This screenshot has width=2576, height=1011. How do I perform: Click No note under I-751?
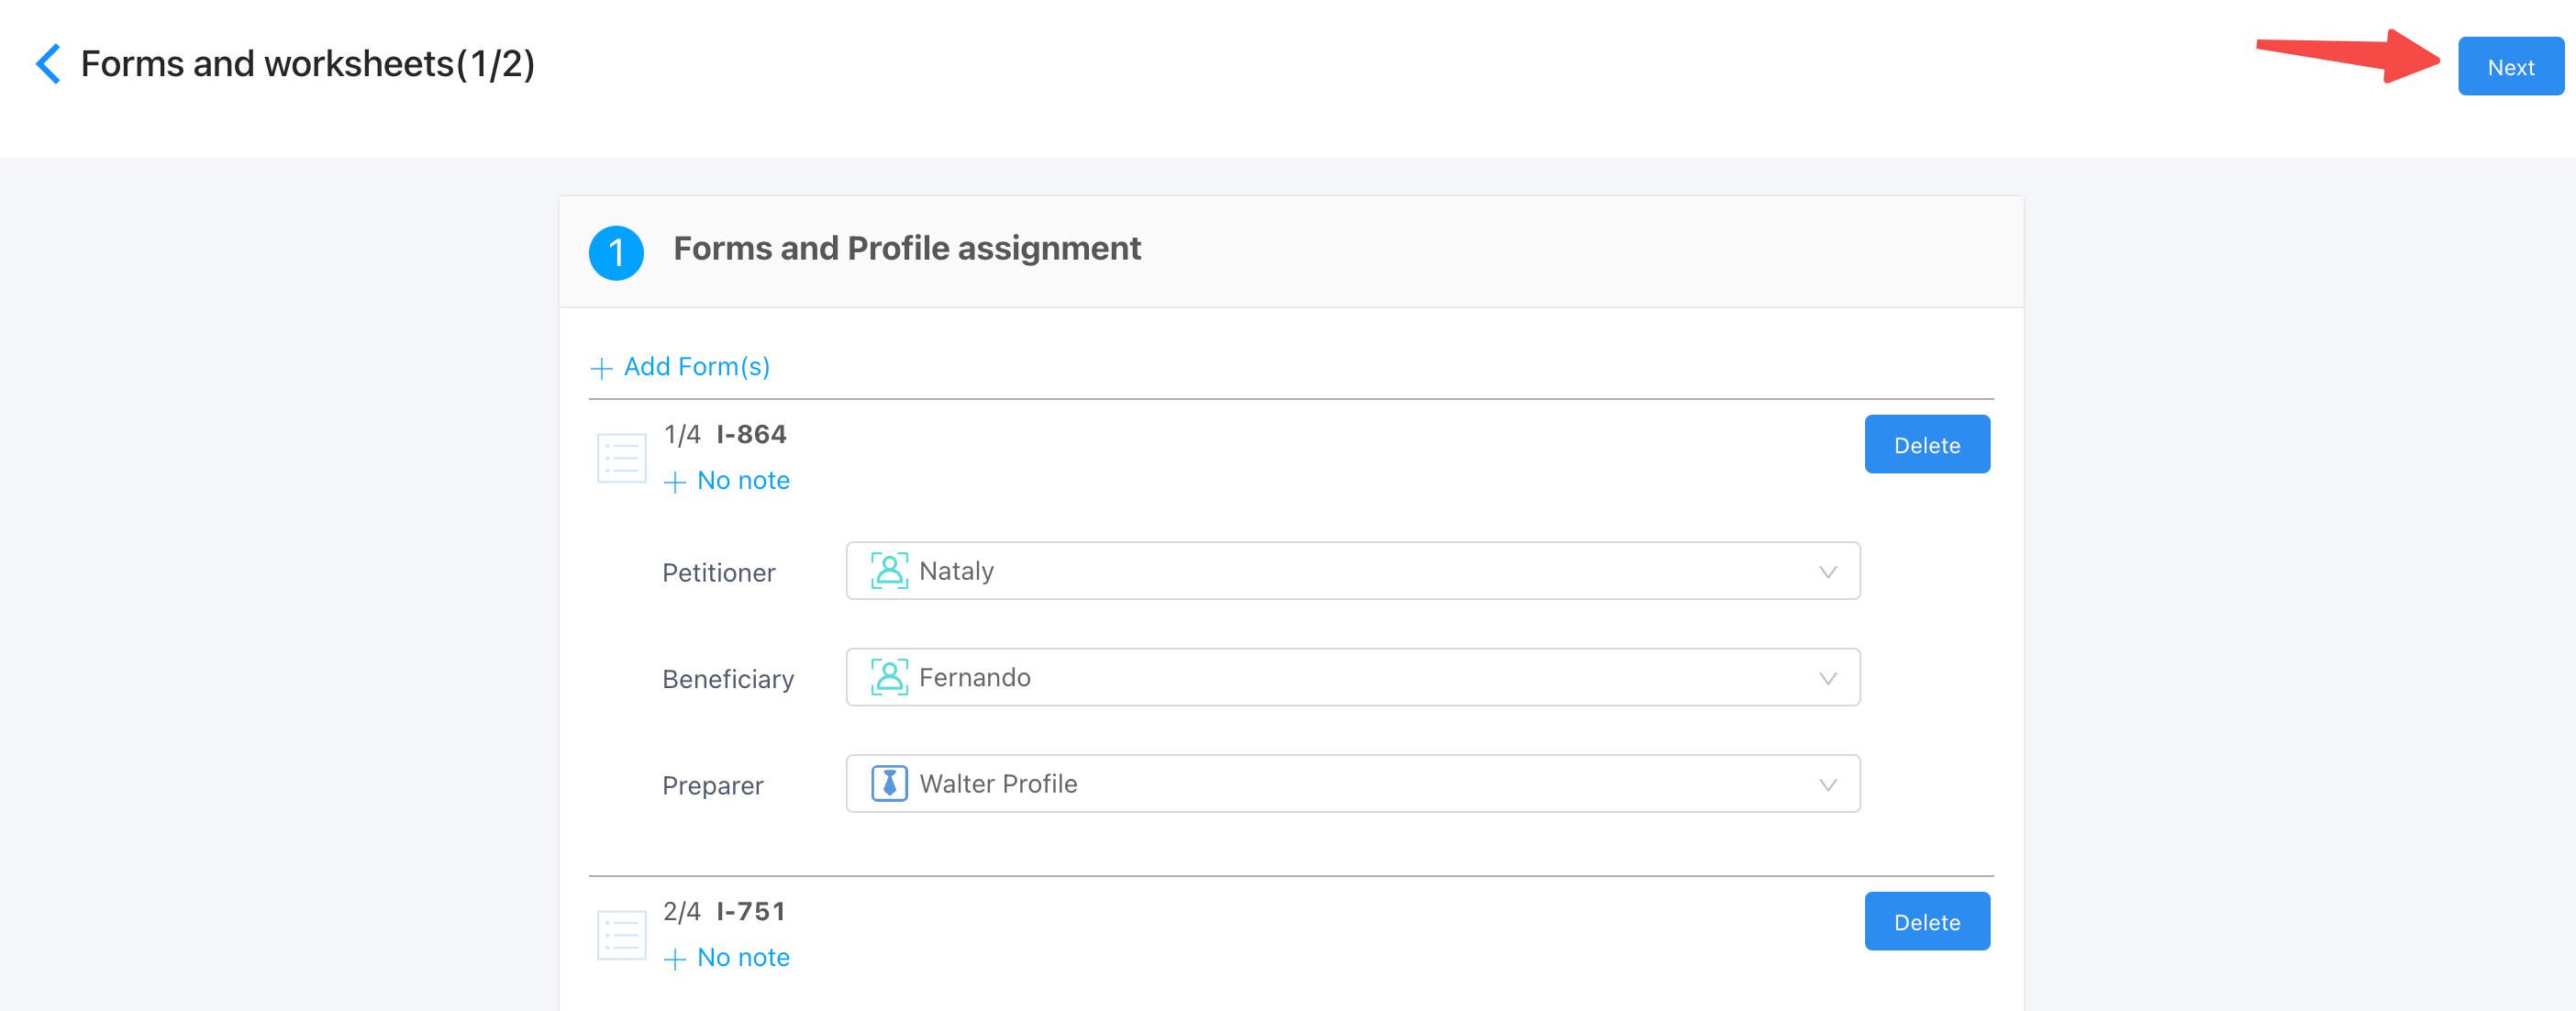[x=743, y=958]
